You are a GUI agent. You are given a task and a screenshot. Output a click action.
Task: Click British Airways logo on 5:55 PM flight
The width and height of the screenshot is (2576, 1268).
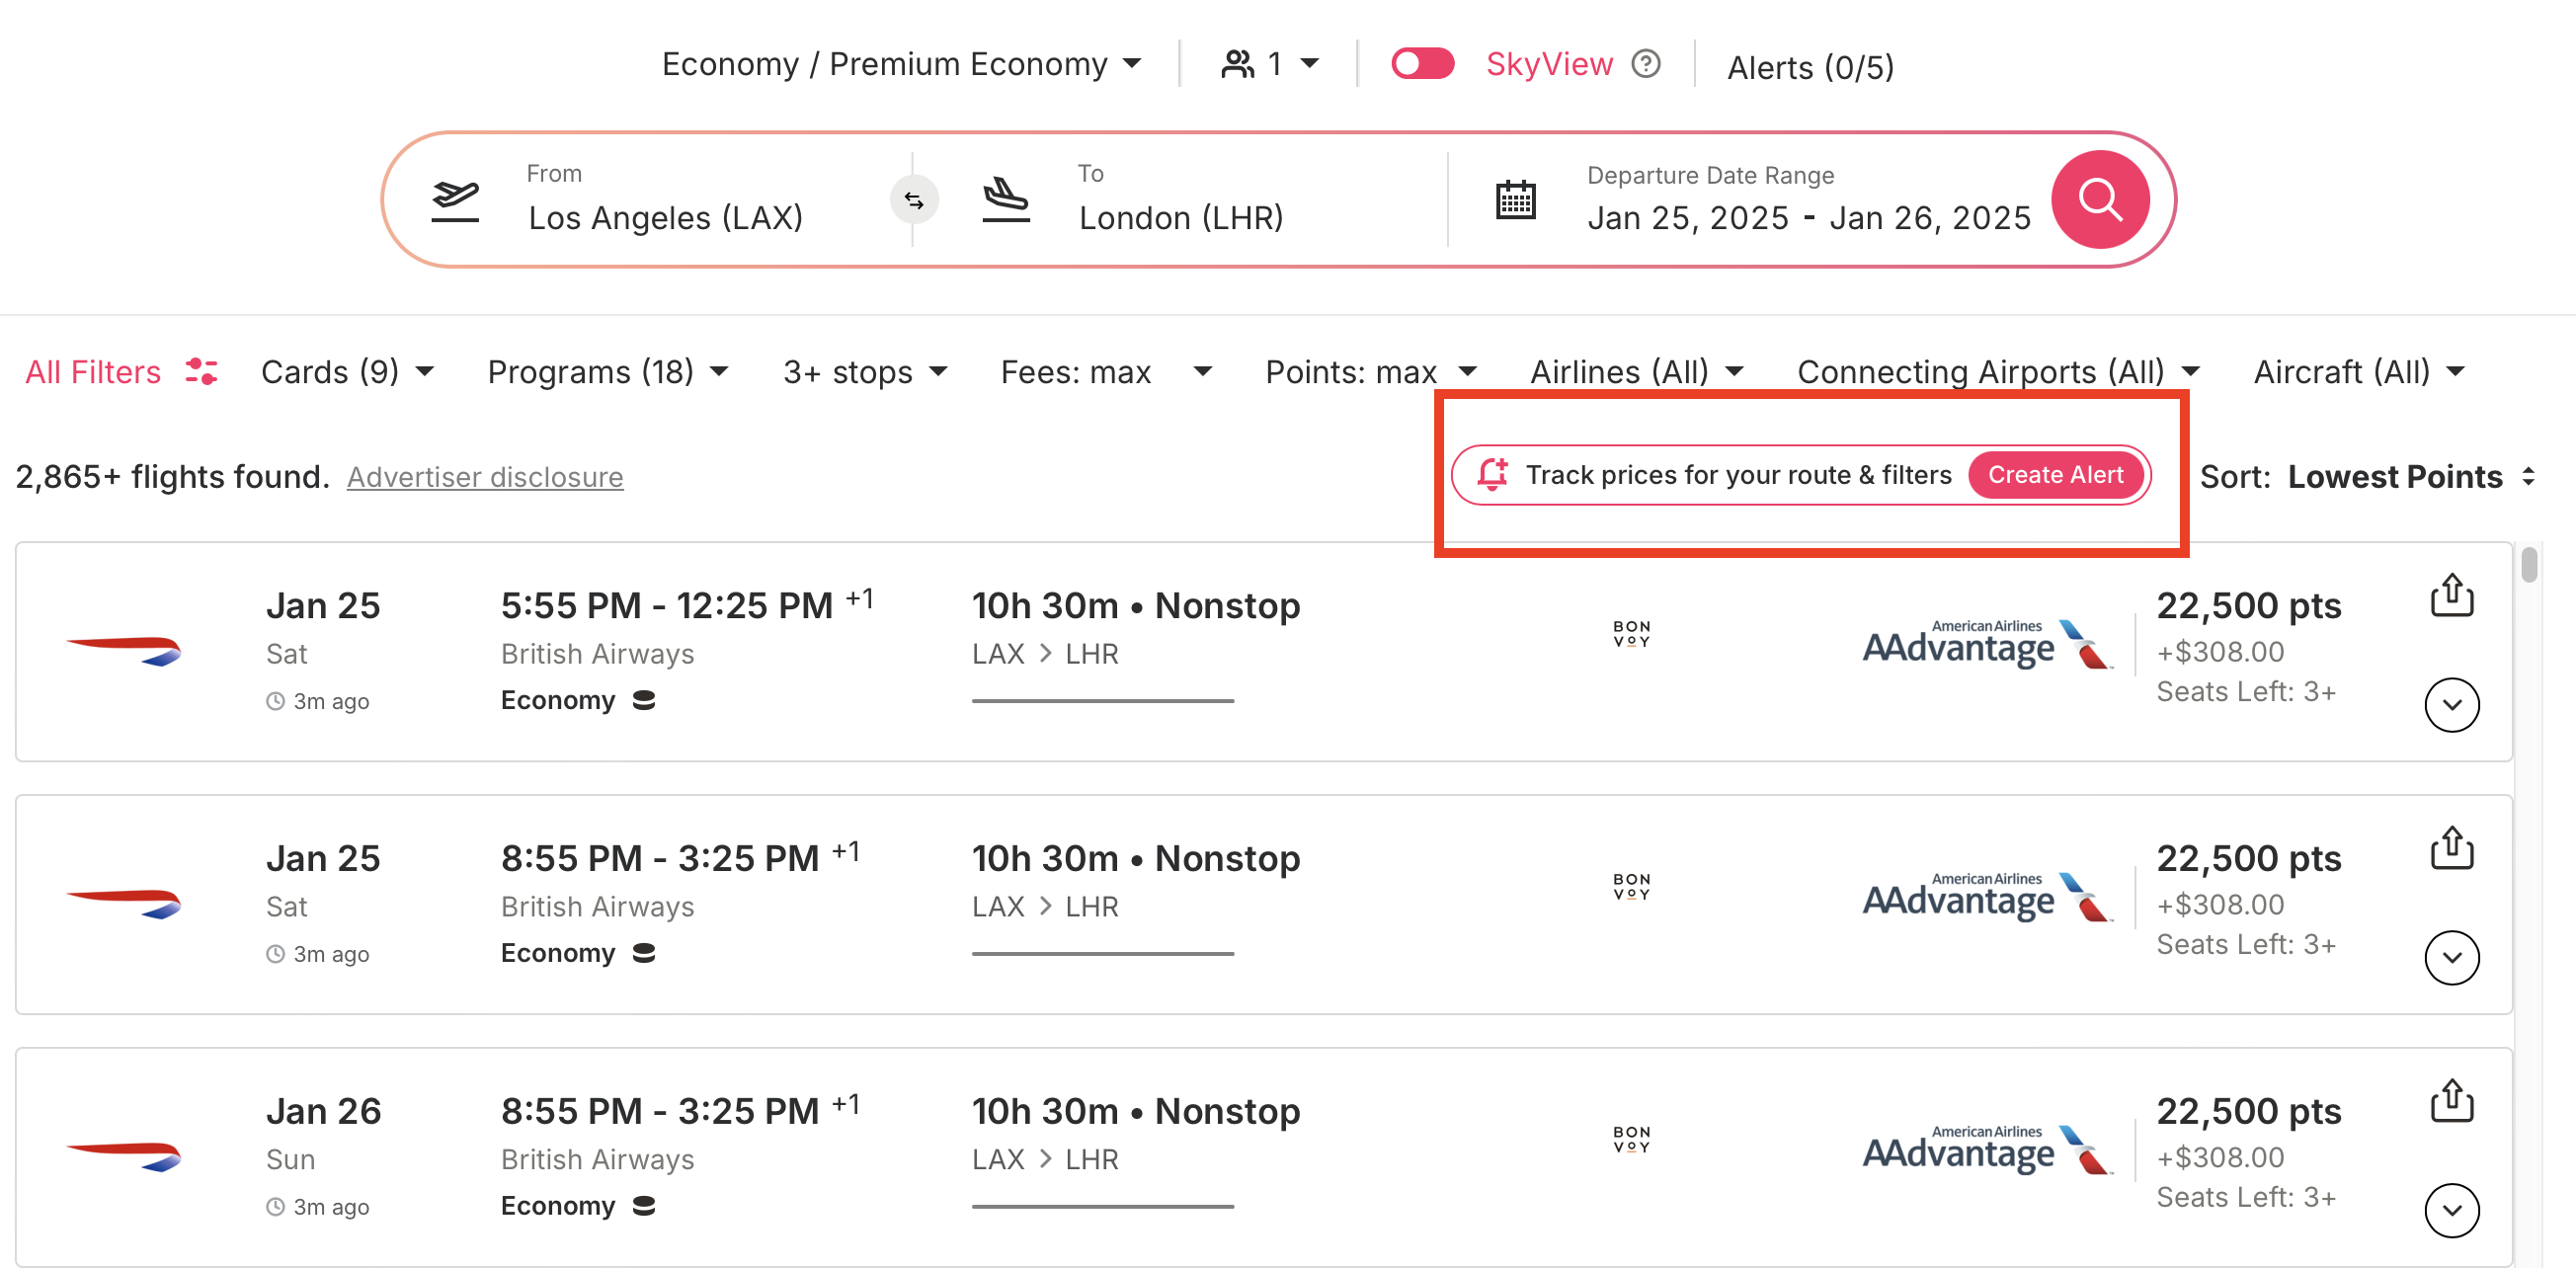(123, 650)
